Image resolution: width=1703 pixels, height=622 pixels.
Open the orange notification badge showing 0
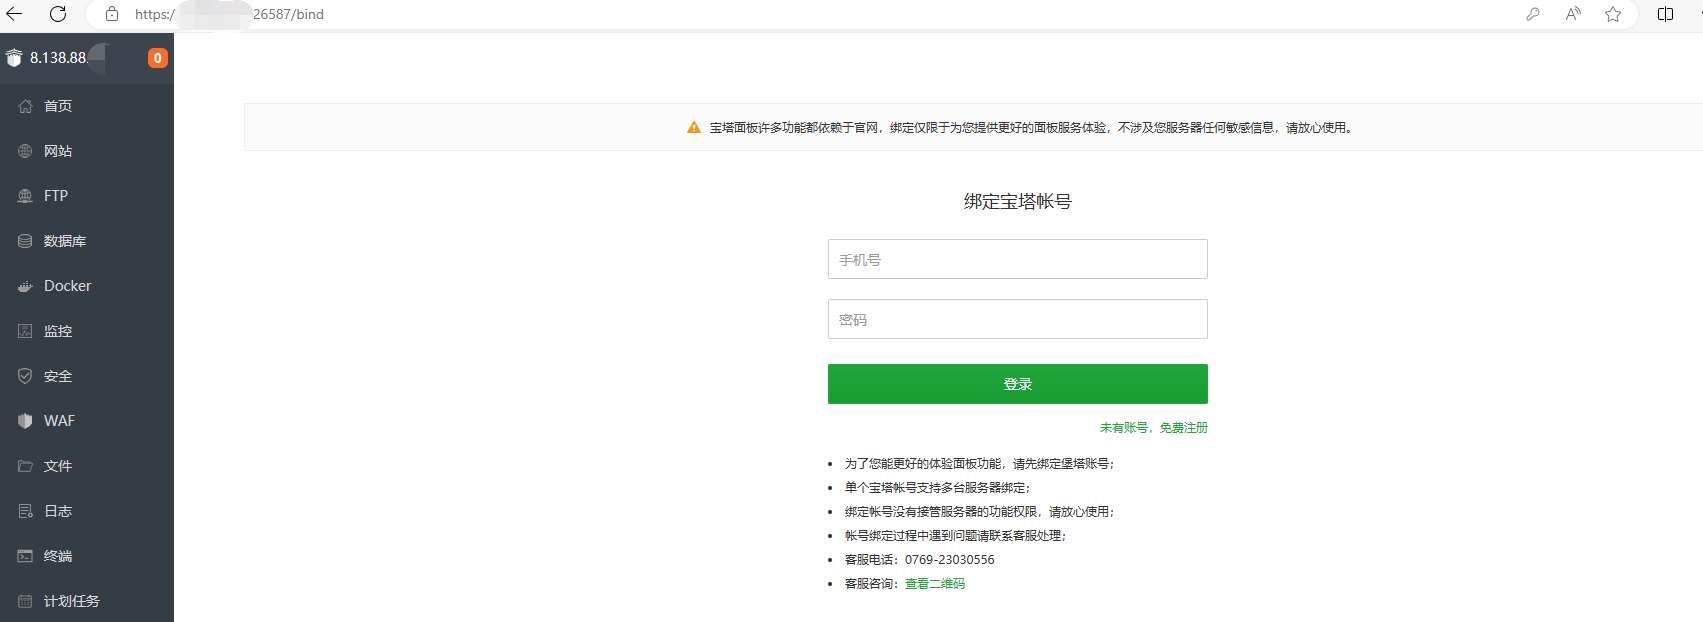(x=157, y=58)
